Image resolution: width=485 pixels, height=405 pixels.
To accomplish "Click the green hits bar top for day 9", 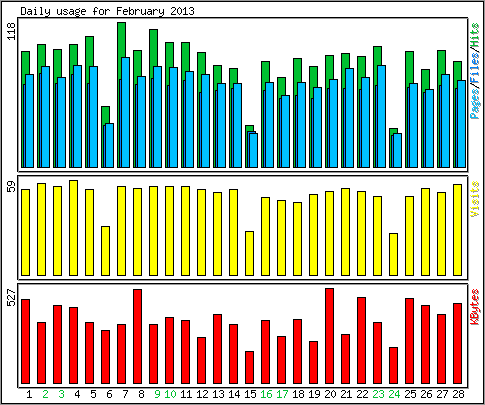I will click(153, 47).
